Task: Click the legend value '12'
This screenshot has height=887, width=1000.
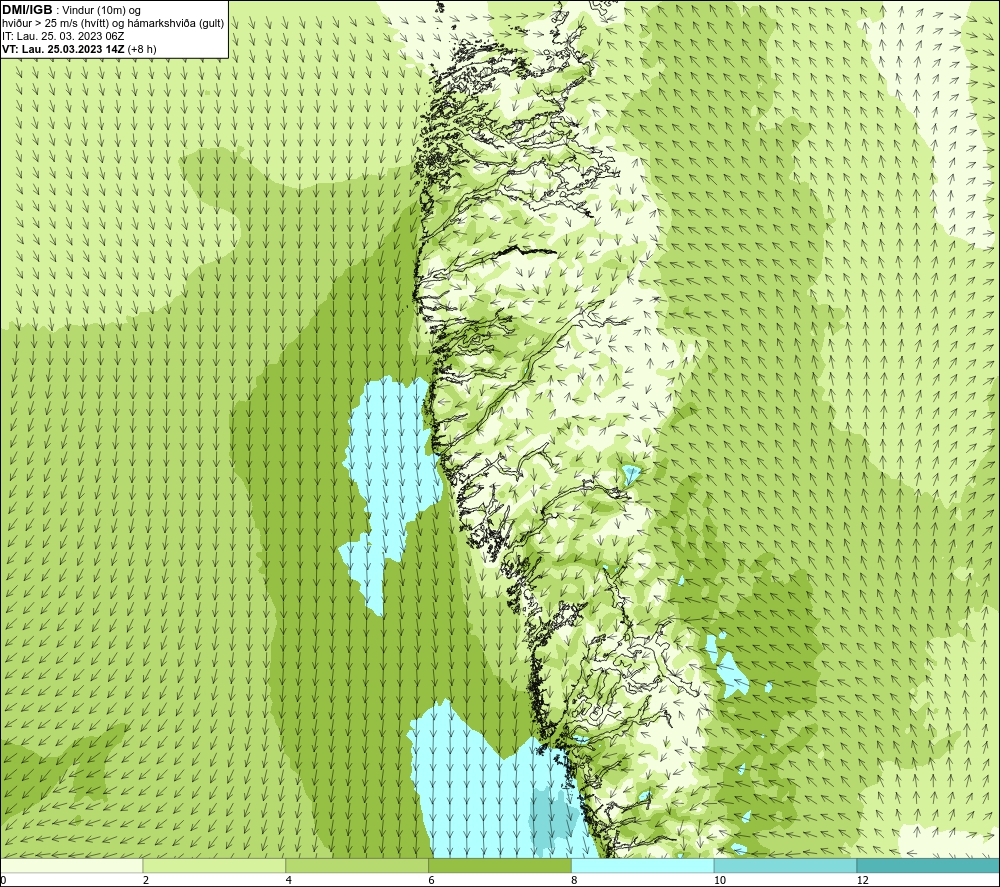Action: pyautogui.click(x=863, y=881)
